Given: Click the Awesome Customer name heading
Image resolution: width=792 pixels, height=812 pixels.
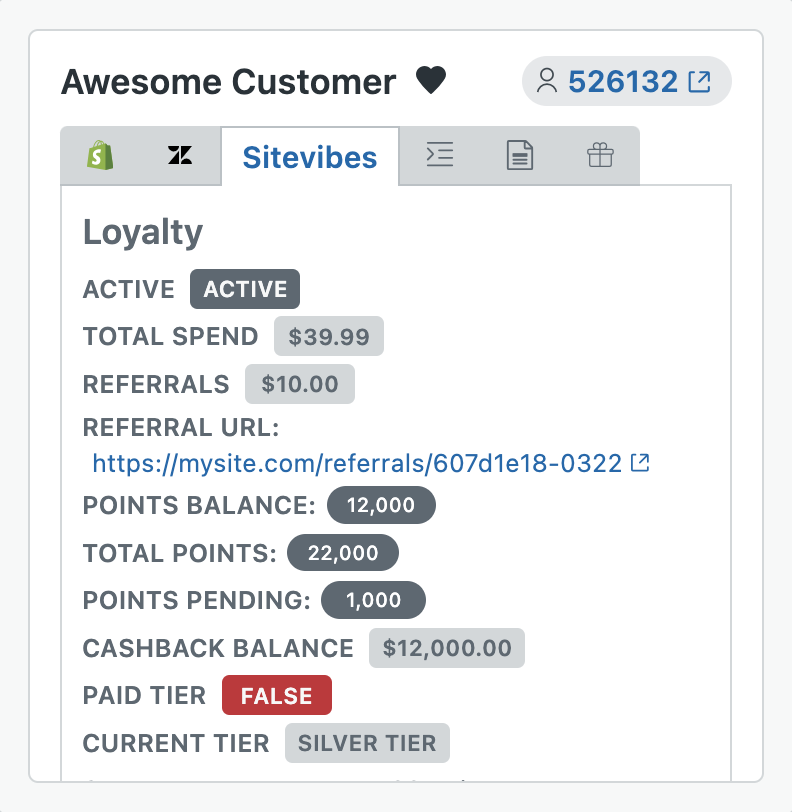Looking at the screenshot, I should (x=228, y=82).
